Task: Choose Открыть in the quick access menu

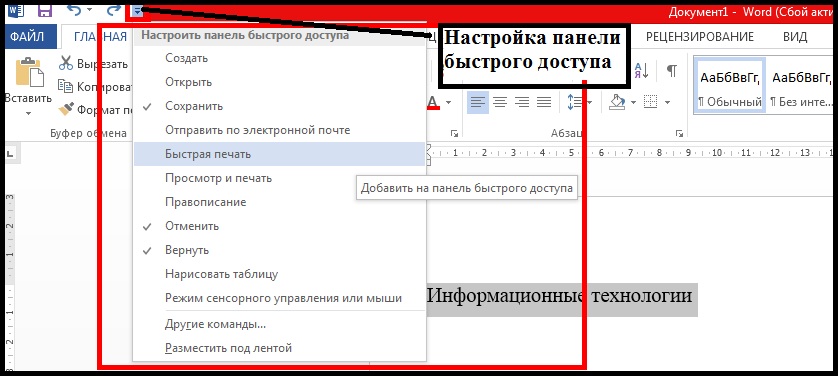Action: pyautogui.click(x=280, y=82)
